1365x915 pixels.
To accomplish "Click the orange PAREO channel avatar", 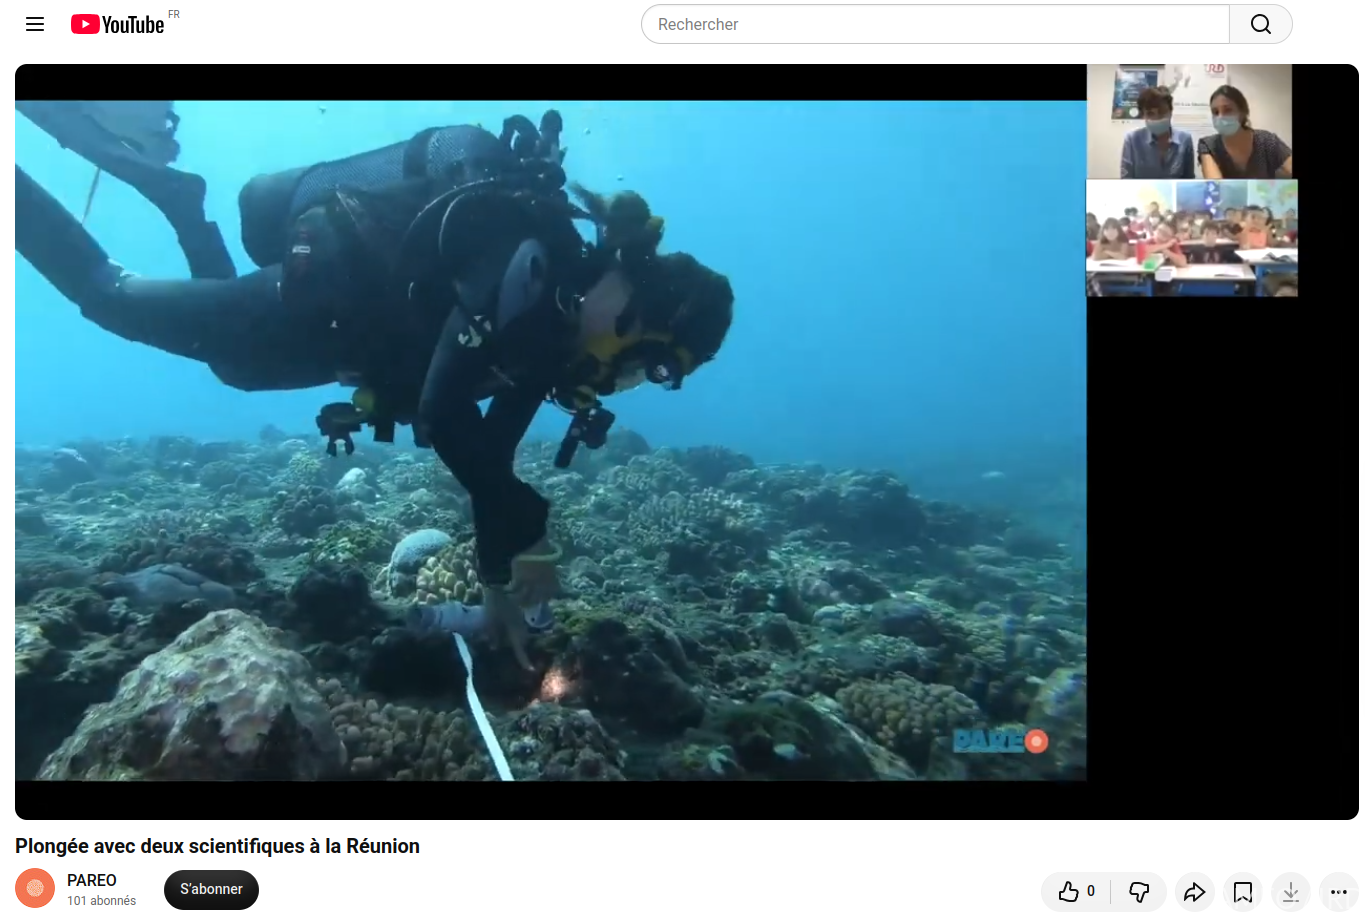I will pyautogui.click(x=35, y=888).
